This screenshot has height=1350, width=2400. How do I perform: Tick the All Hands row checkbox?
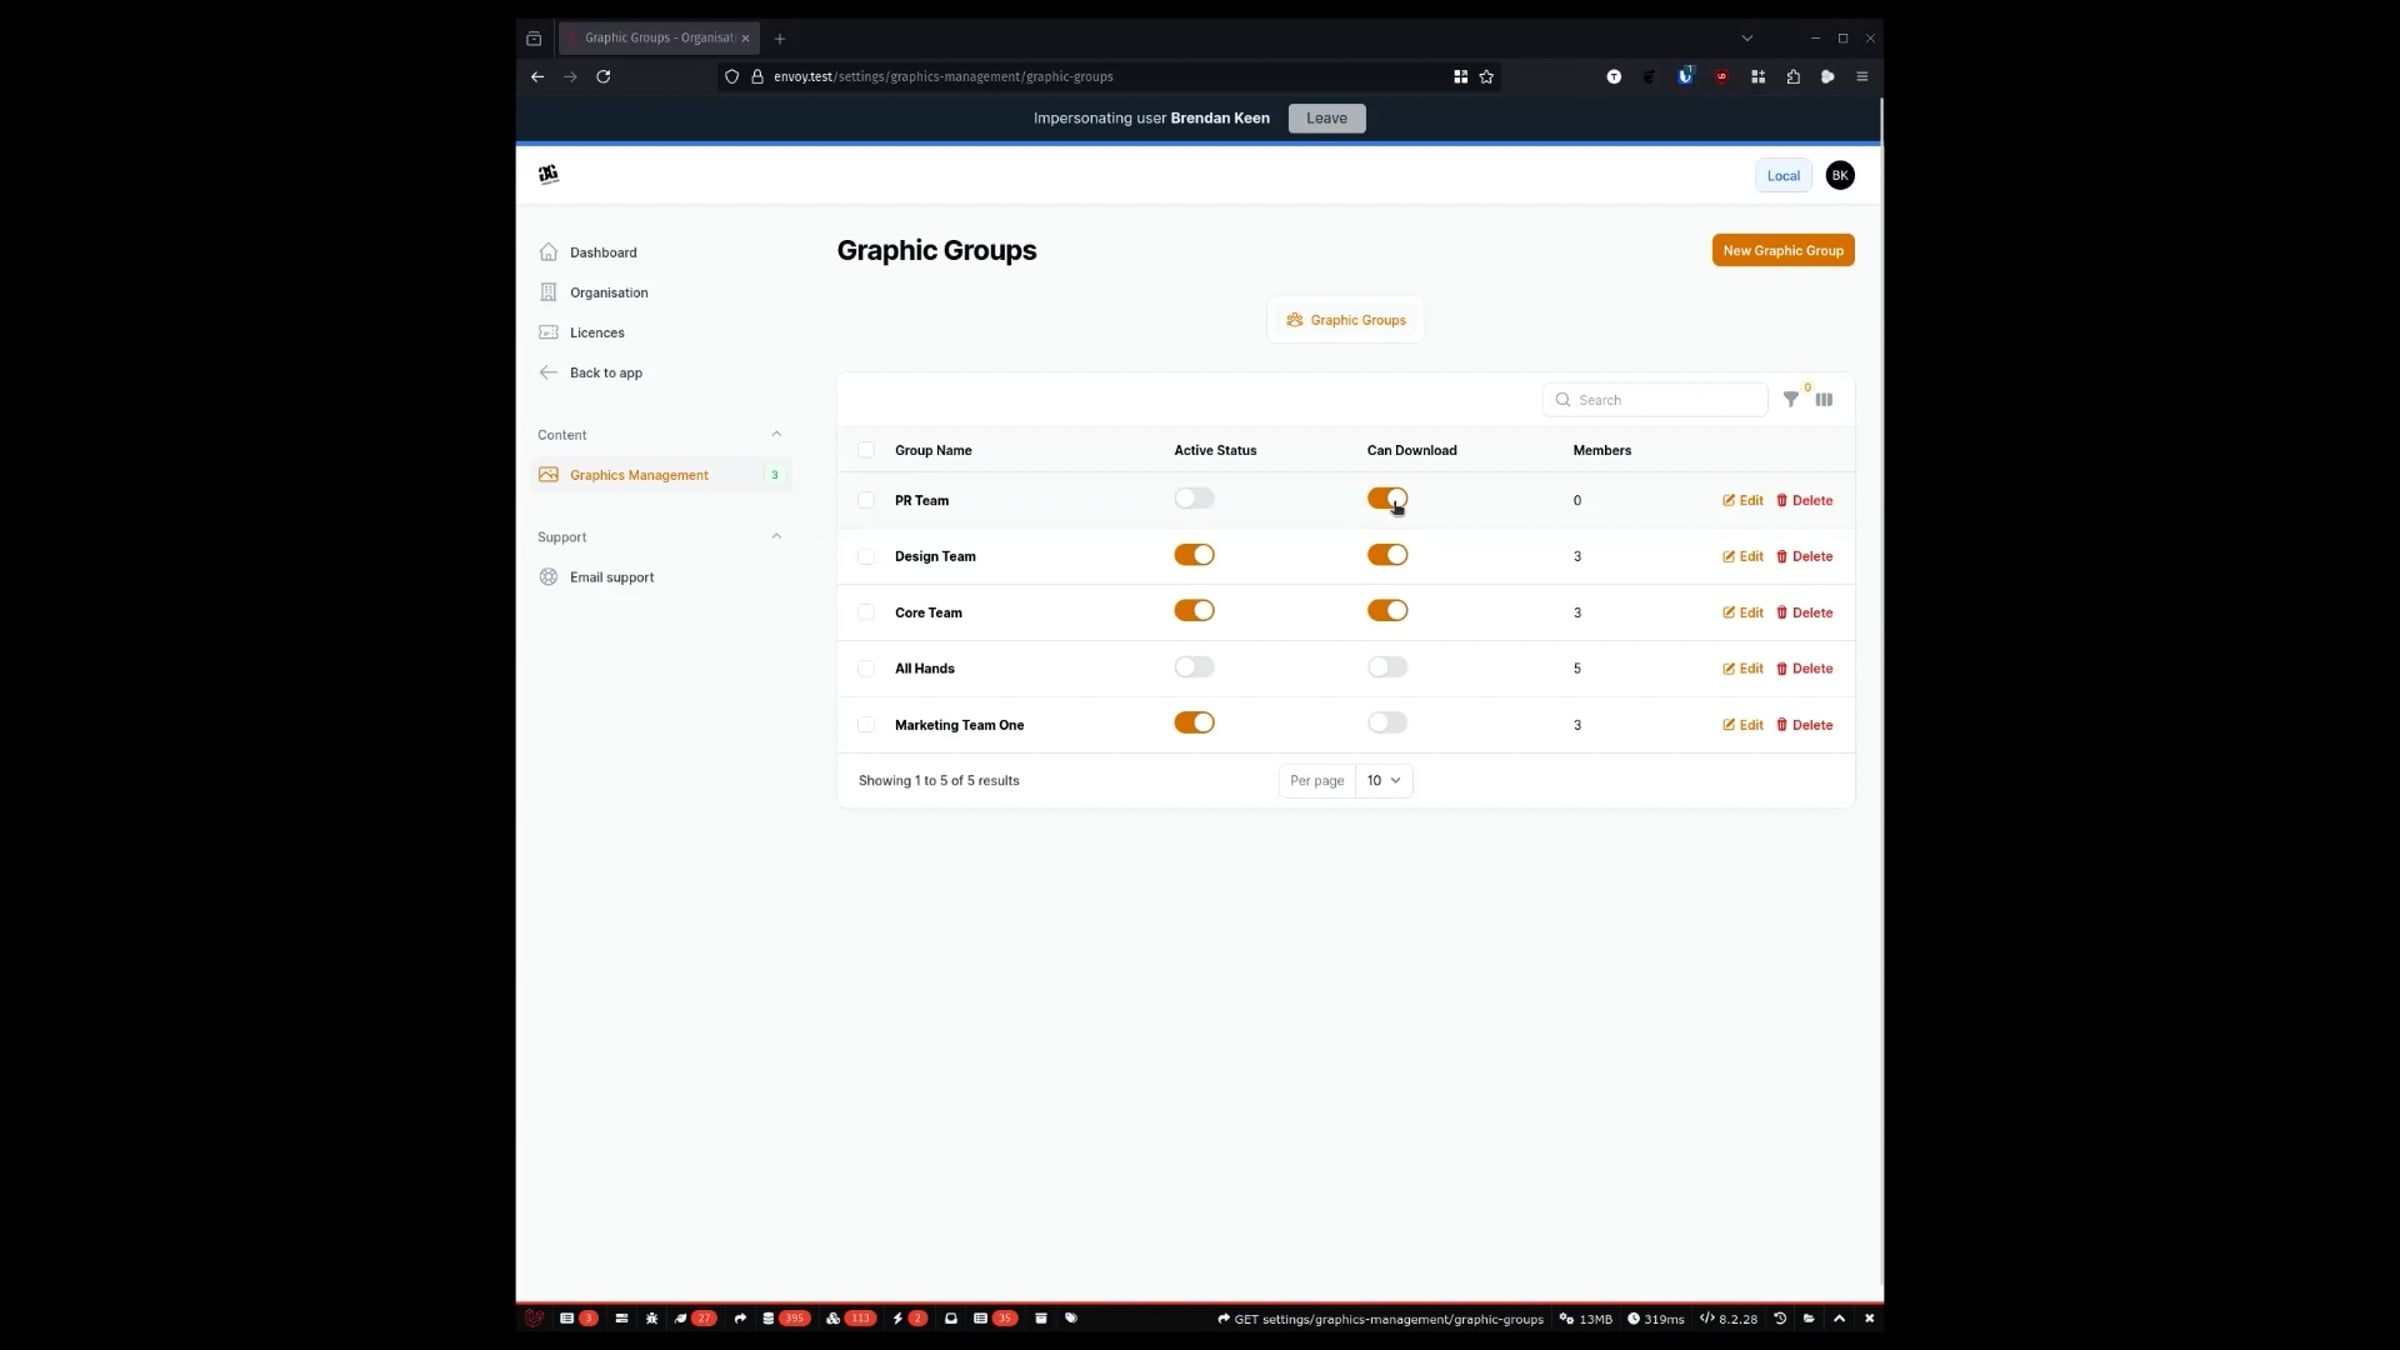click(x=866, y=668)
